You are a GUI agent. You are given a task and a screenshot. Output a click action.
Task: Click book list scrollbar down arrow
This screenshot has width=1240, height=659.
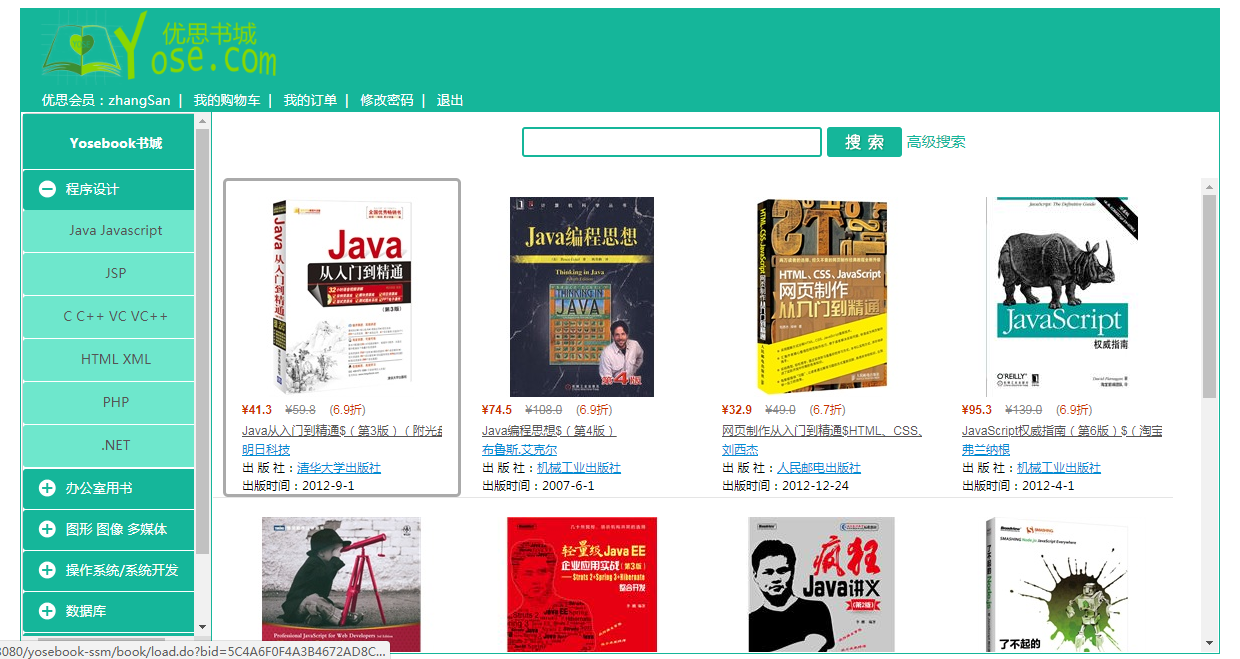coord(1209,644)
